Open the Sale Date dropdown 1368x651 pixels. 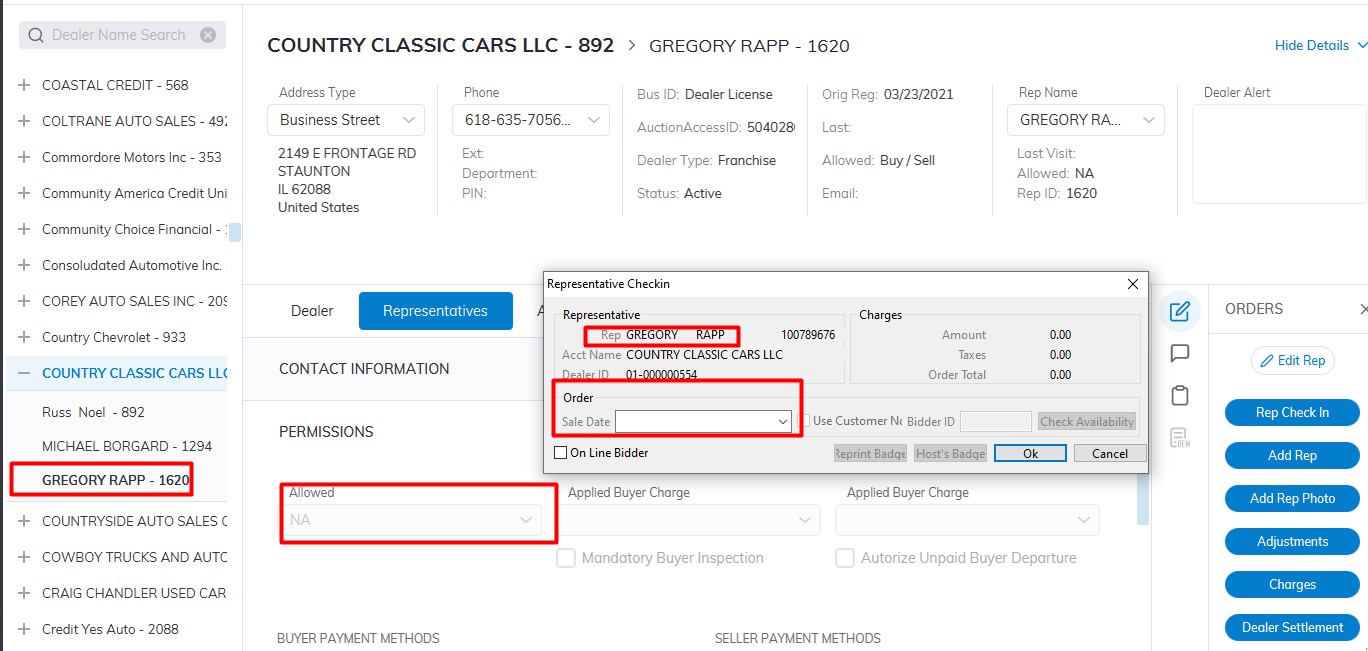[x=783, y=422]
